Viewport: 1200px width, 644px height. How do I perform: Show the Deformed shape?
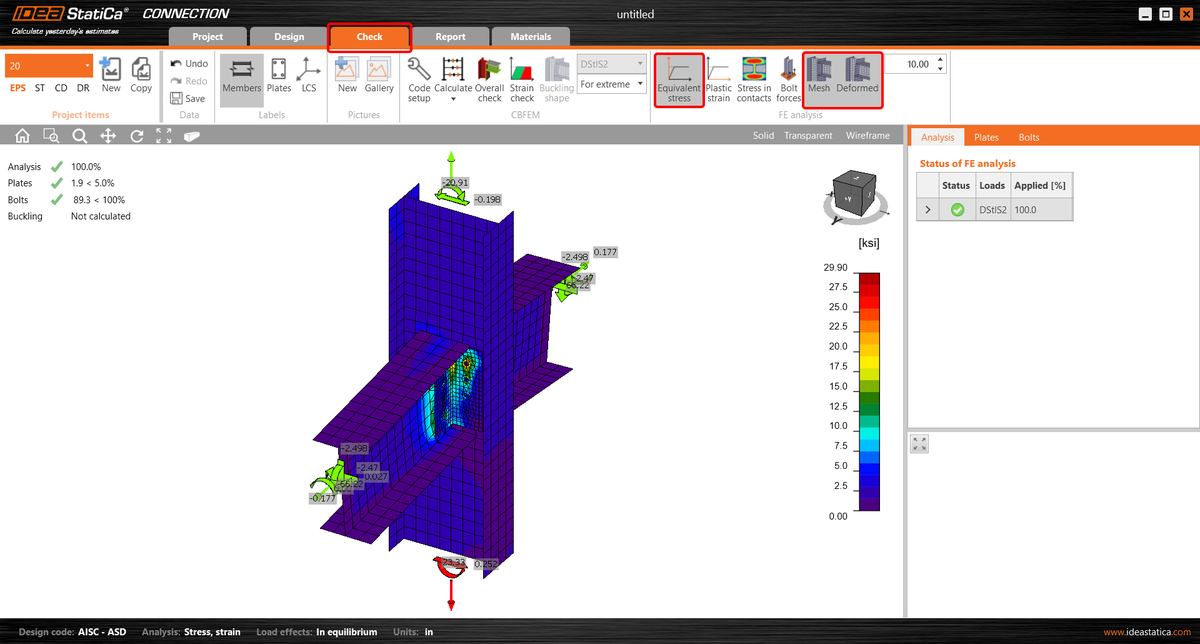[856, 80]
